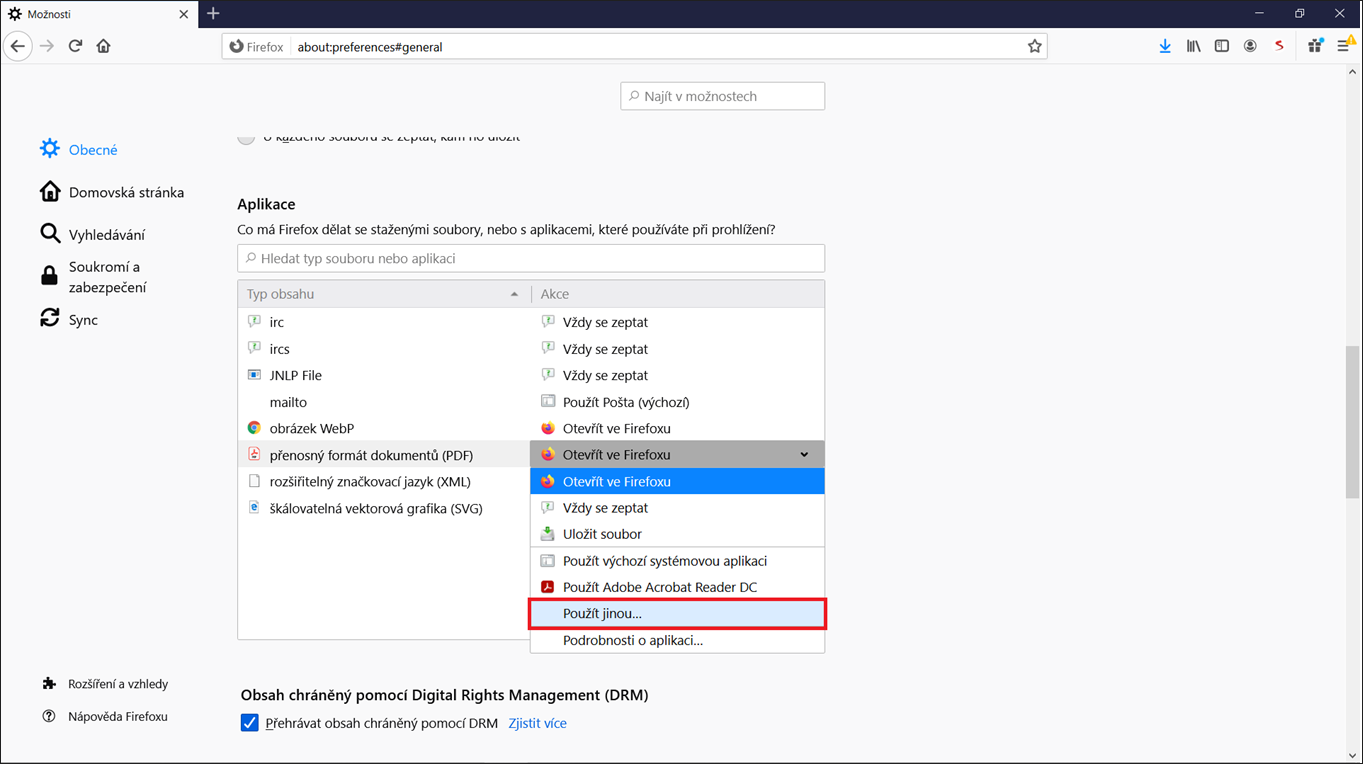This screenshot has width=1363, height=764.
Task: Toggle the sidebar view icon
Action: pyautogui.click(x=1221, y=46)
